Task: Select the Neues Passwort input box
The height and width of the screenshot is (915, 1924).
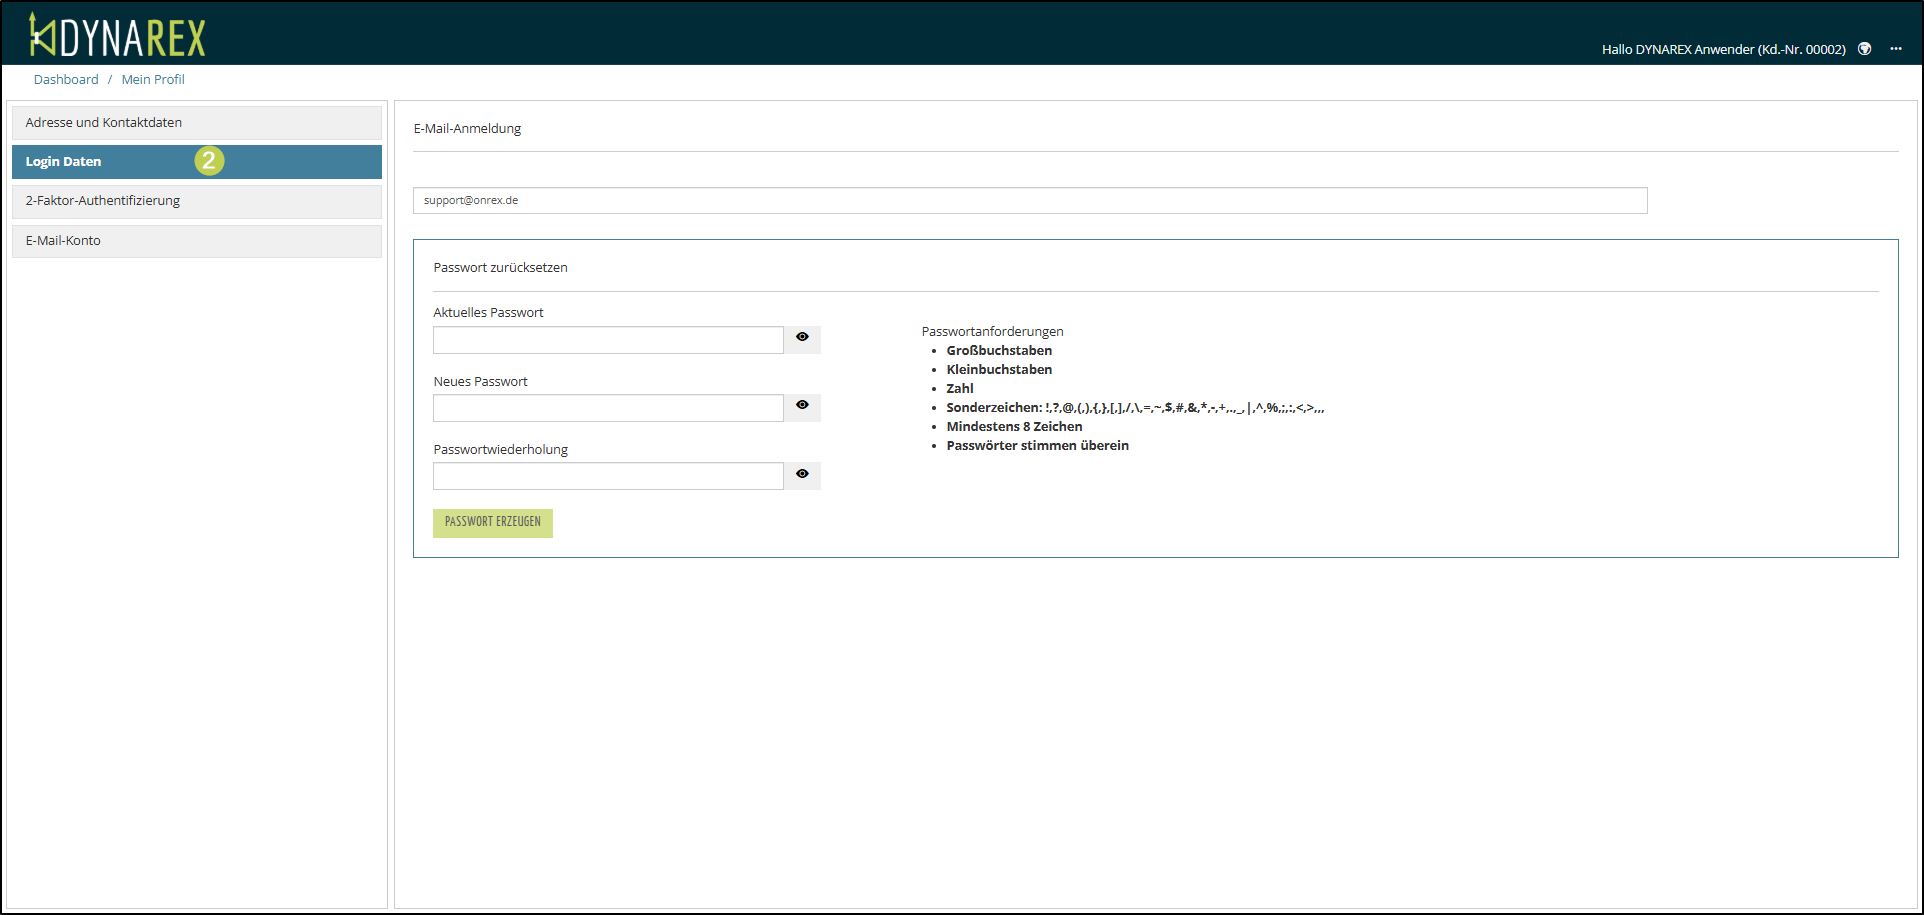Action: pos(608,408)
